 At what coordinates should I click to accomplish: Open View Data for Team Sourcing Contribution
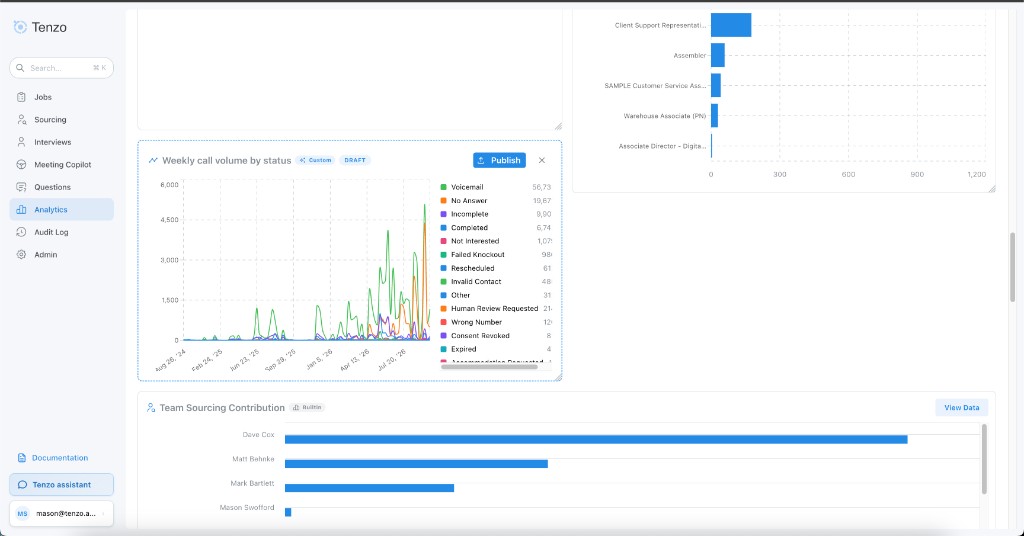(961, 407)
